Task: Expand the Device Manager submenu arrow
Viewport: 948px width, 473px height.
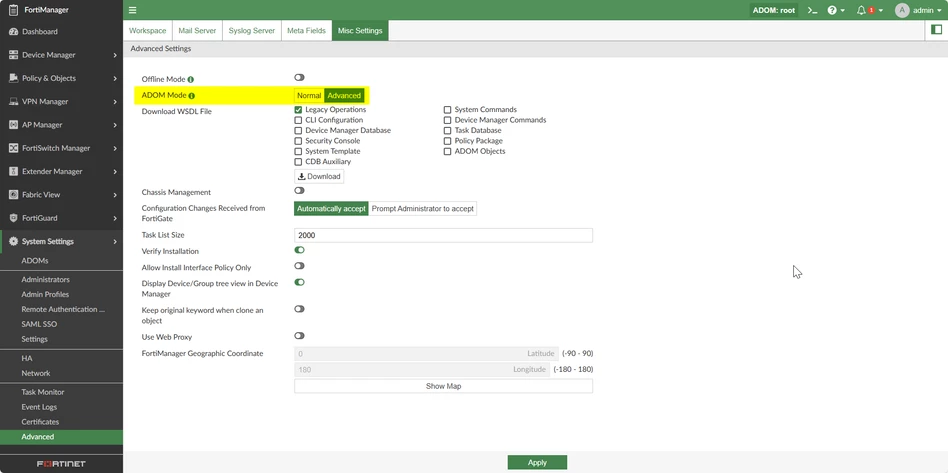Action: point(115,55)
